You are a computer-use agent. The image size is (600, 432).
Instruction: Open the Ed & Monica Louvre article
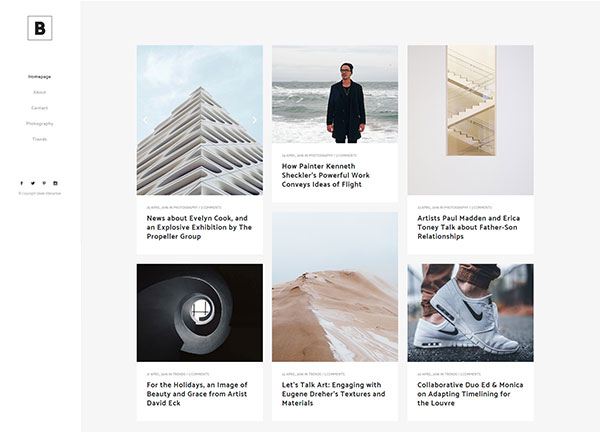[470, 394]
